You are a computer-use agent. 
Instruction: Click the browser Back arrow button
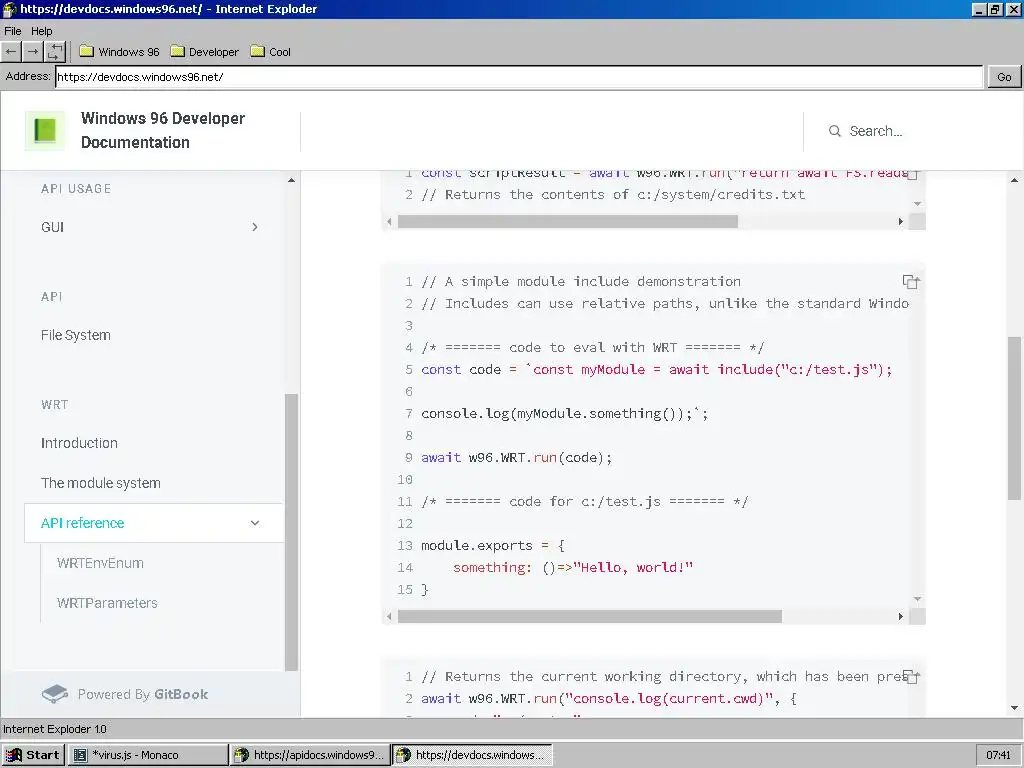coord(11,52)
